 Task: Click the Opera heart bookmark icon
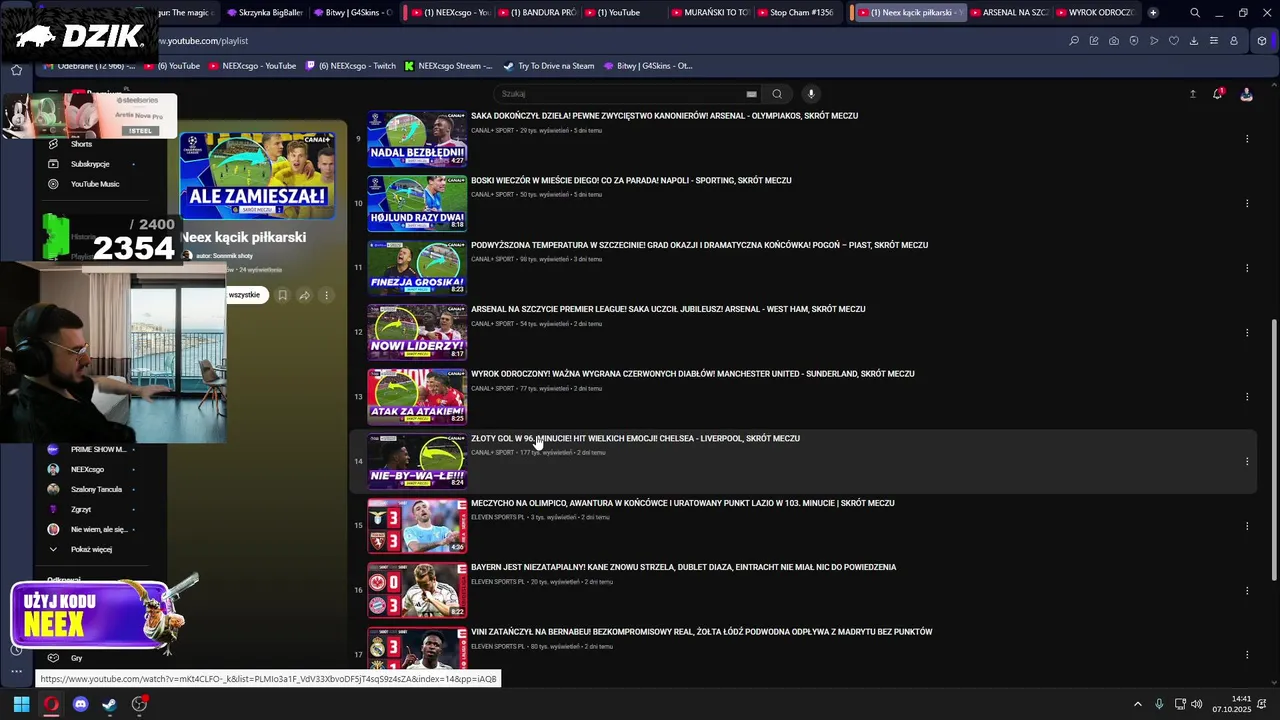pyautogui.click(x=1174, y=41)
